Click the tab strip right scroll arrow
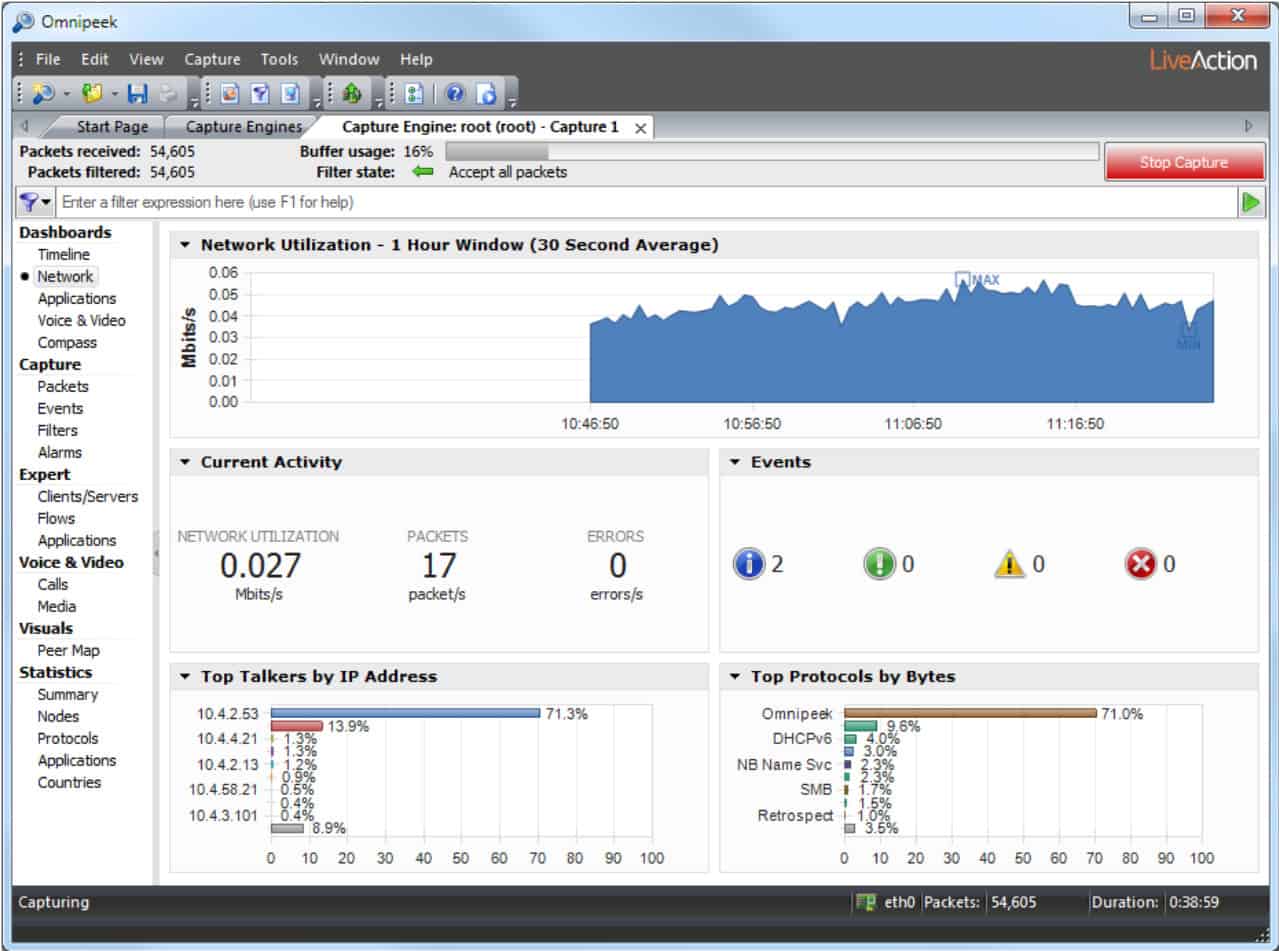The height and width of the screenshot is (951, 1279). click(1248, 127)
